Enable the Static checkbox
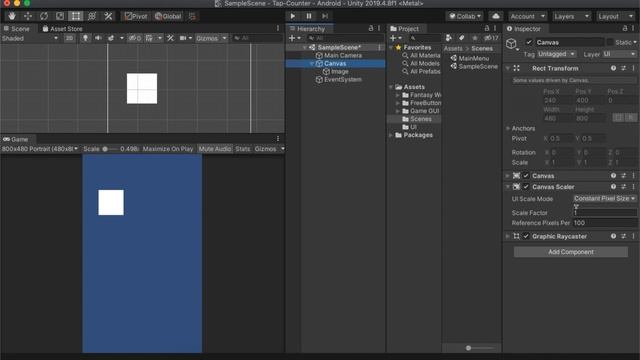Screen dimensions: 640x360 tap(610, 42)
